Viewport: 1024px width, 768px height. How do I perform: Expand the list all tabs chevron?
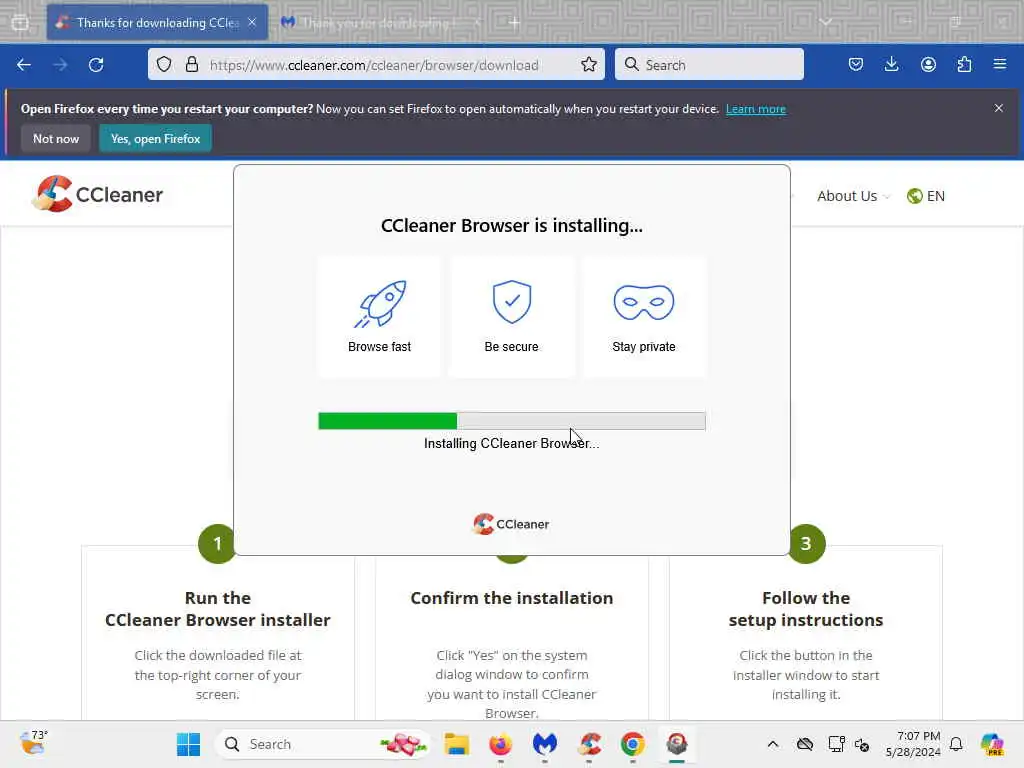(x=826, y=22)
